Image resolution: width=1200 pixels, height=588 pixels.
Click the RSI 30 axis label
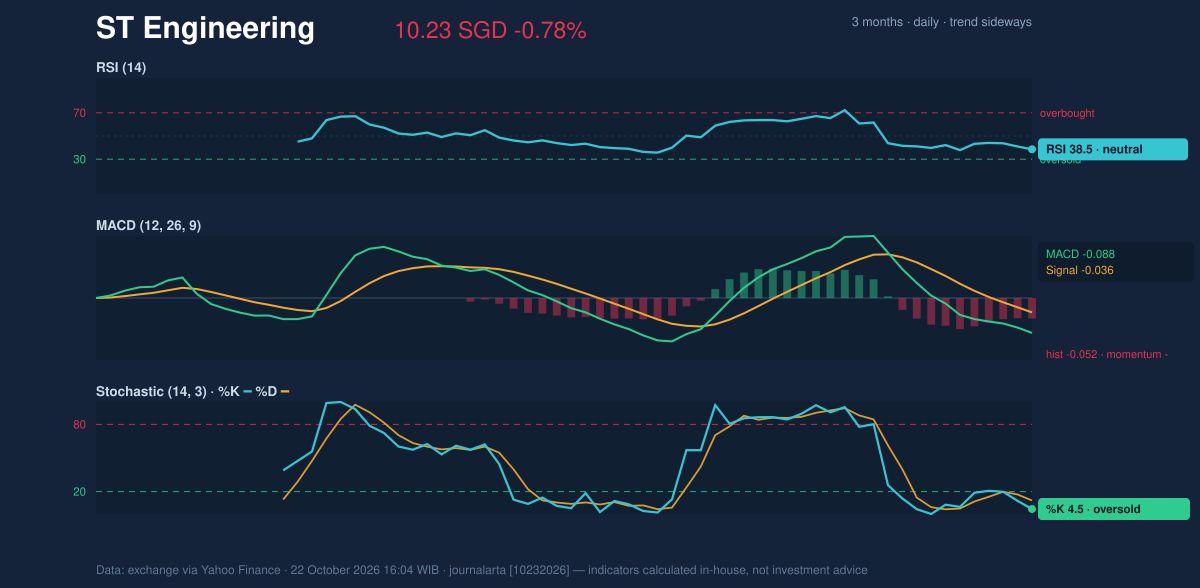pyautogui.click(x=79, y=159)
